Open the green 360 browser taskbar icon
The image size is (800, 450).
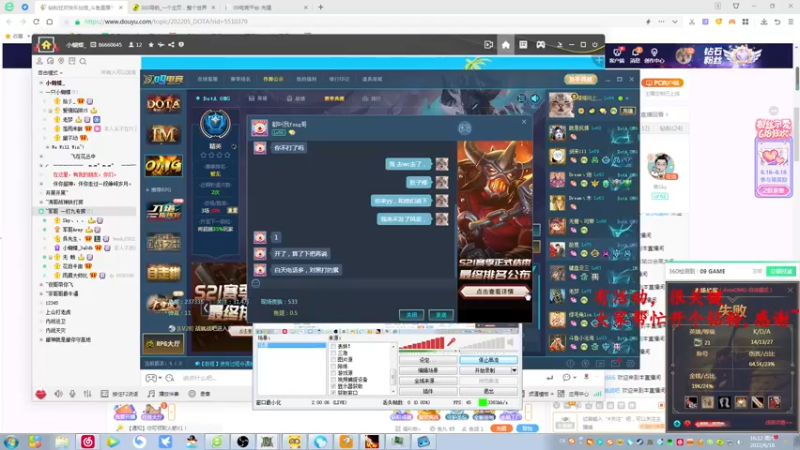pos(217,441)
